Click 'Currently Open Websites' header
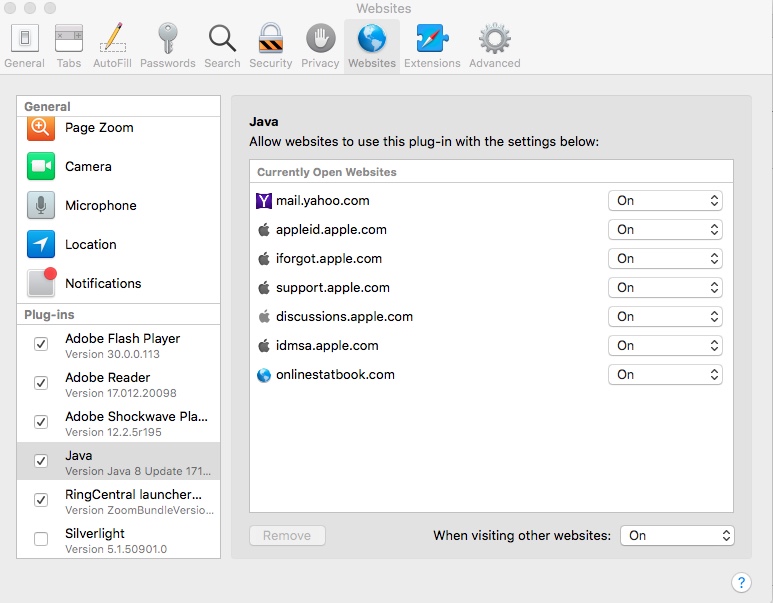Screen dimensions: 773x603 point(327,172)
